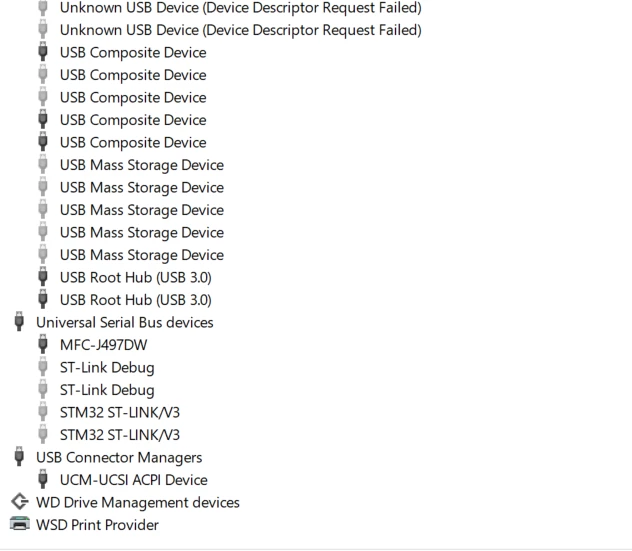Click the icon of the last USB Root Hub
The height and width of the screenshot is (551, 632).
click(x=42, y=299)
